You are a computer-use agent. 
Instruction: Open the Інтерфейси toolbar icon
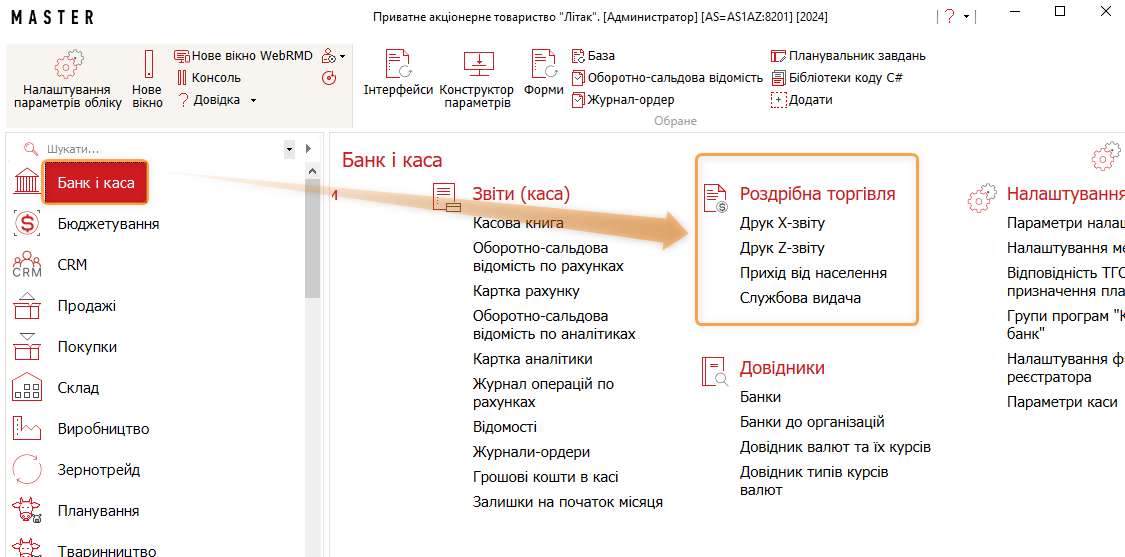tap(397, 65)
